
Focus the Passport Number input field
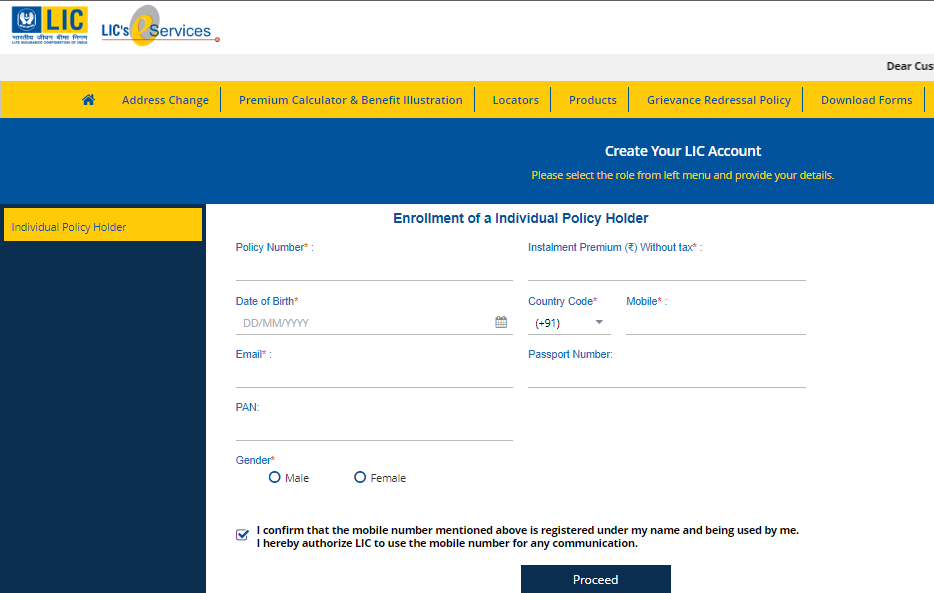tap(667, 377)
